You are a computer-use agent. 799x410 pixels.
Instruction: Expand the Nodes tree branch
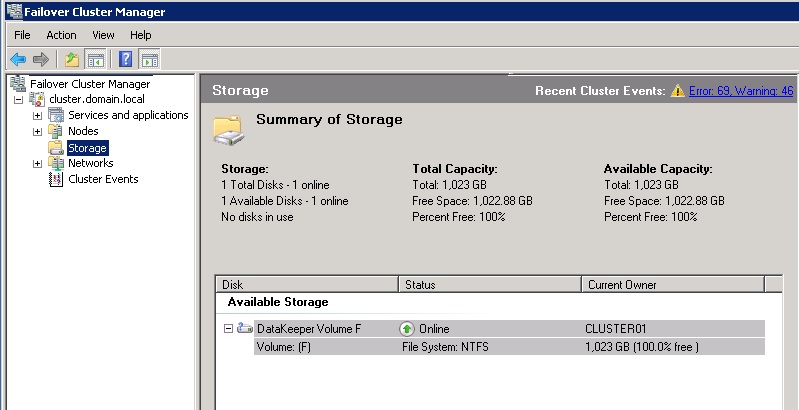point(37,132)
